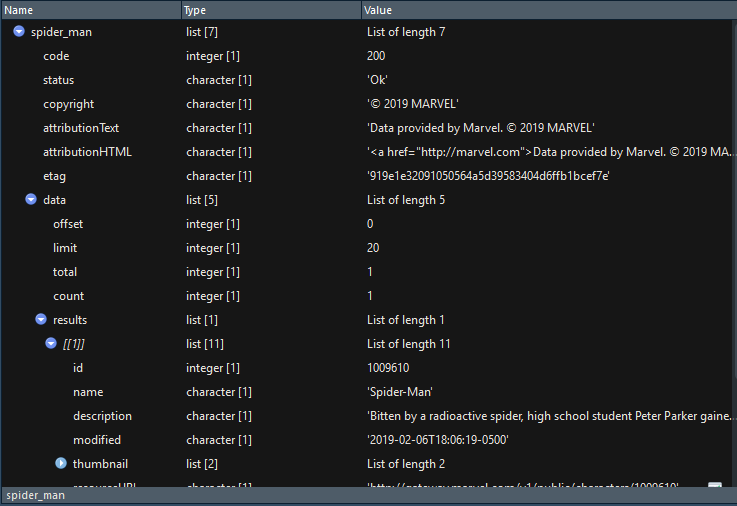737x506 pixels.
Task: Click the 'Ok' status value
Action: [377, 80]
